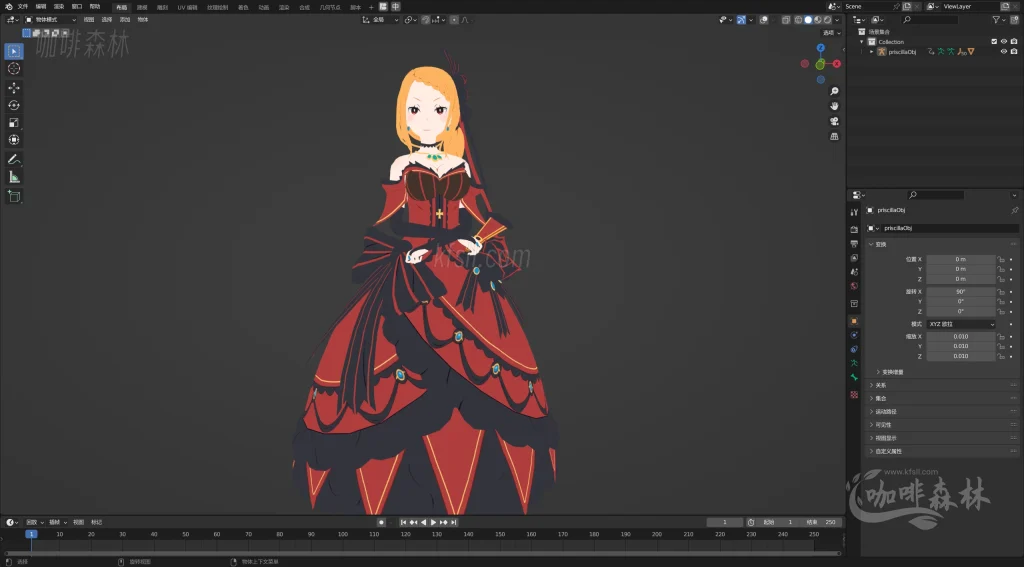Activate the Scale tool
This screenshot has width=1024, height=567.
tap(14, 122)
